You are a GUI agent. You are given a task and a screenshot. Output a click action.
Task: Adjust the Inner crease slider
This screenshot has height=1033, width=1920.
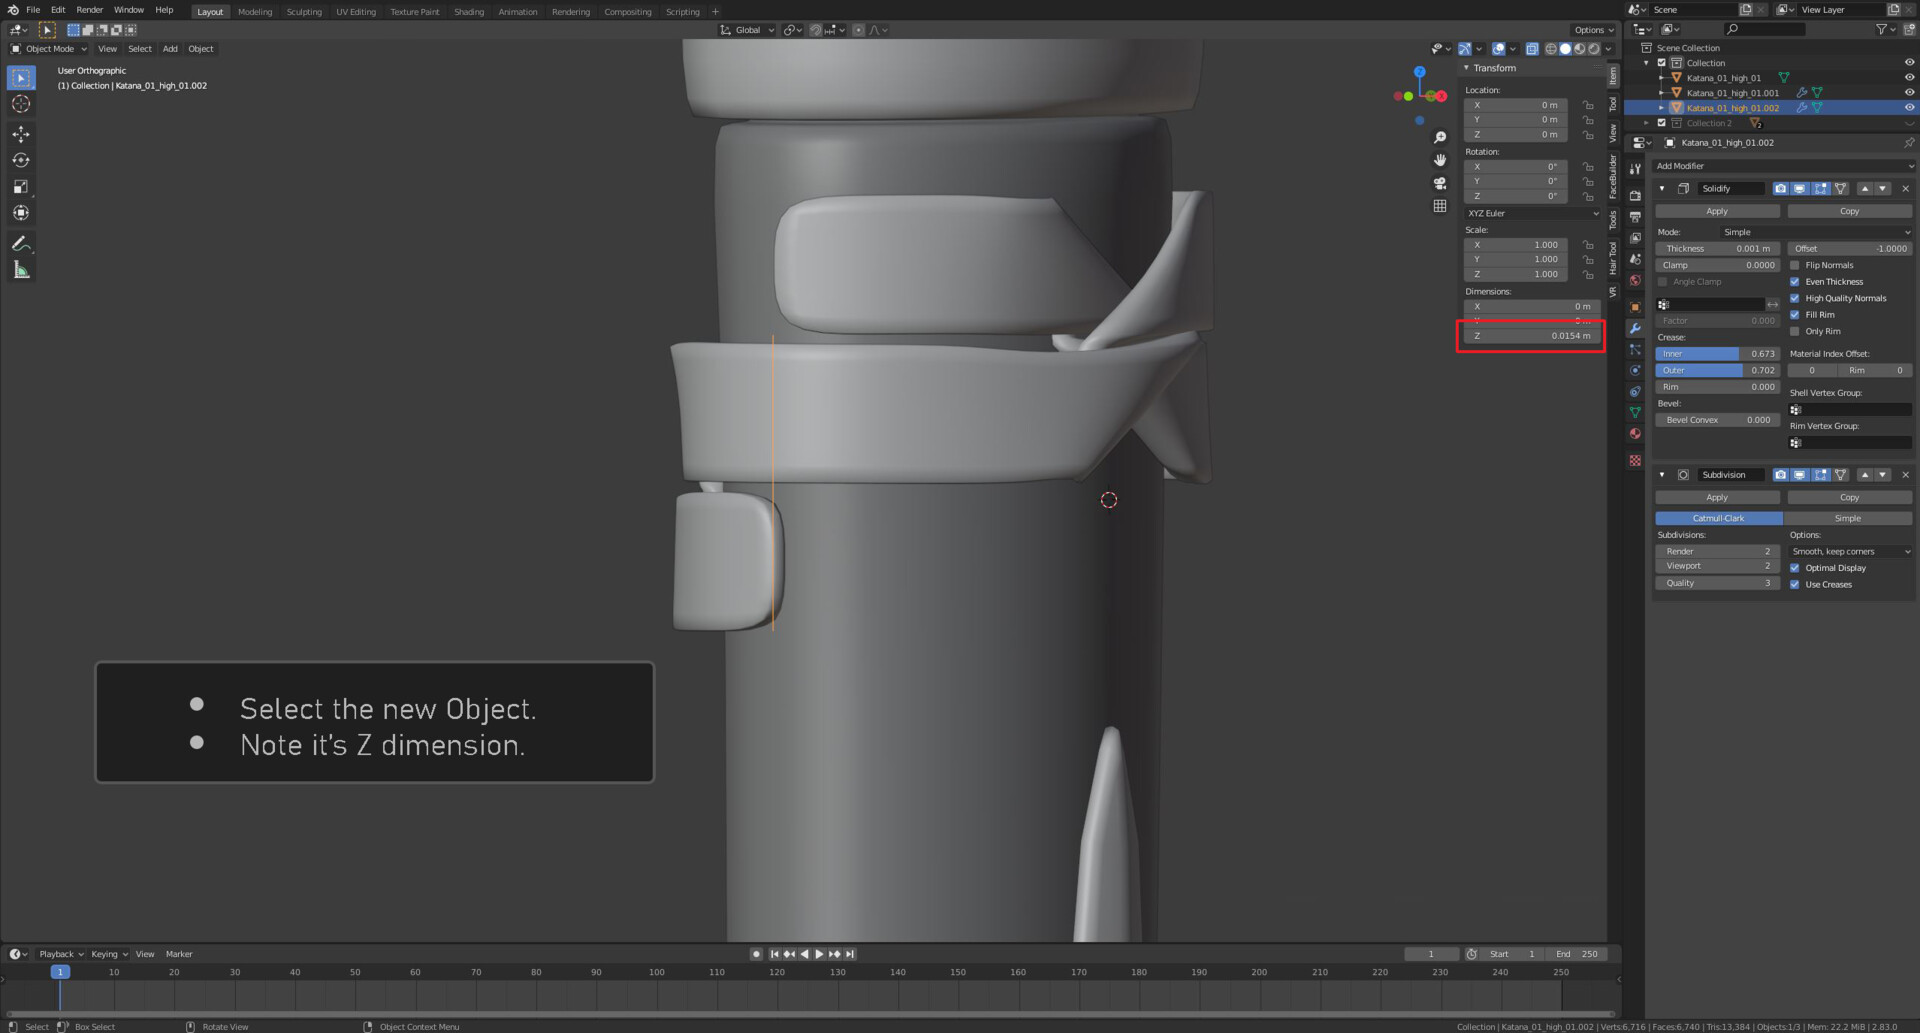(x=1716, y=354)
